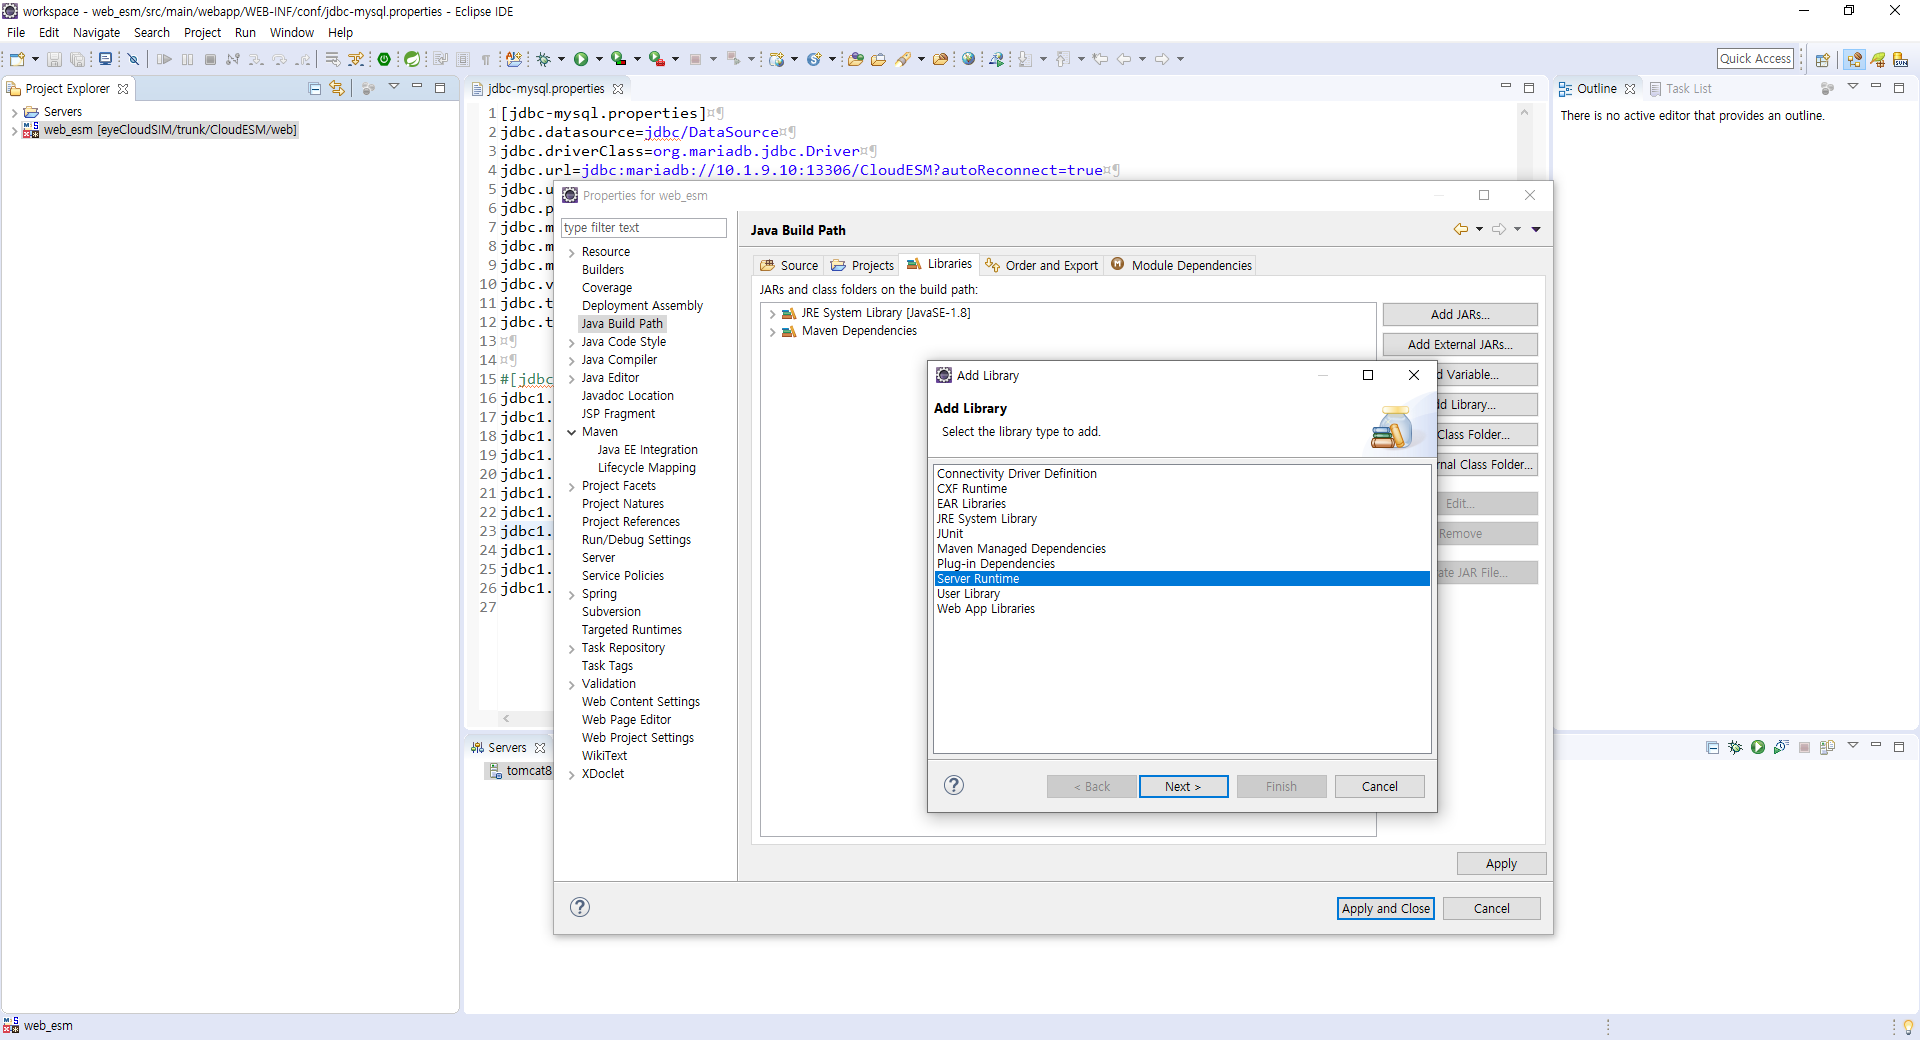Click the lightbulb tip icon in status bar
This screenshot has height=1040, width=1920.
point(1908,1026)
